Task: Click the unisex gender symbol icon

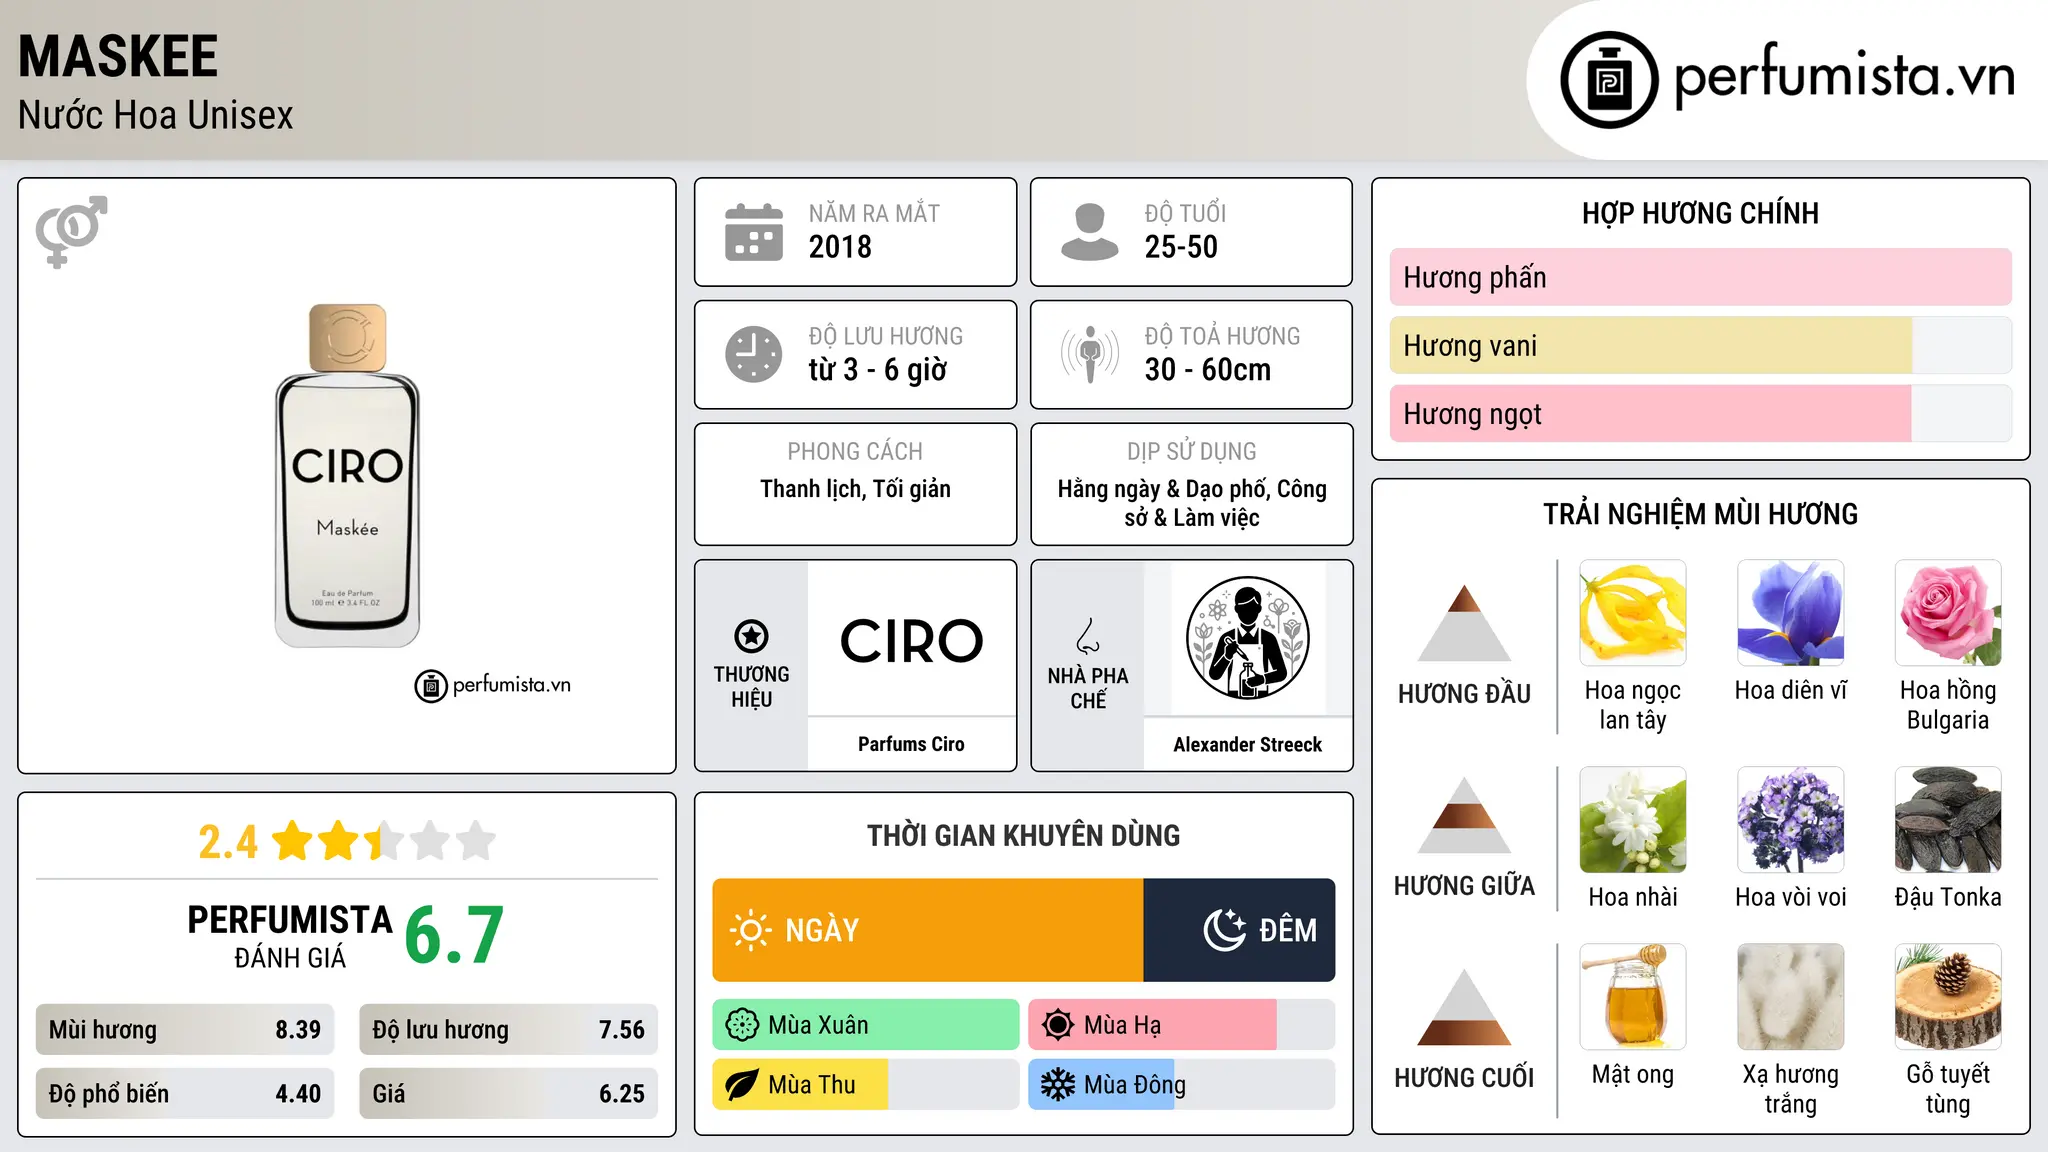Action: point(71,231)
